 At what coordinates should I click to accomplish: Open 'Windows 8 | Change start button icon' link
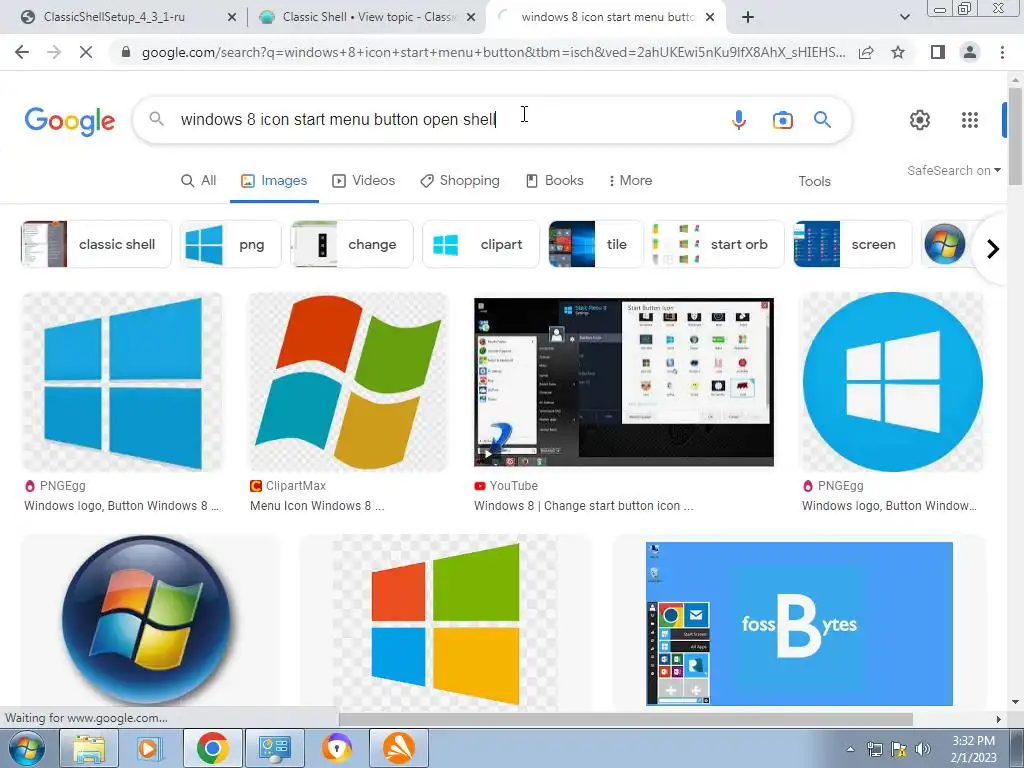pos(583,505)
